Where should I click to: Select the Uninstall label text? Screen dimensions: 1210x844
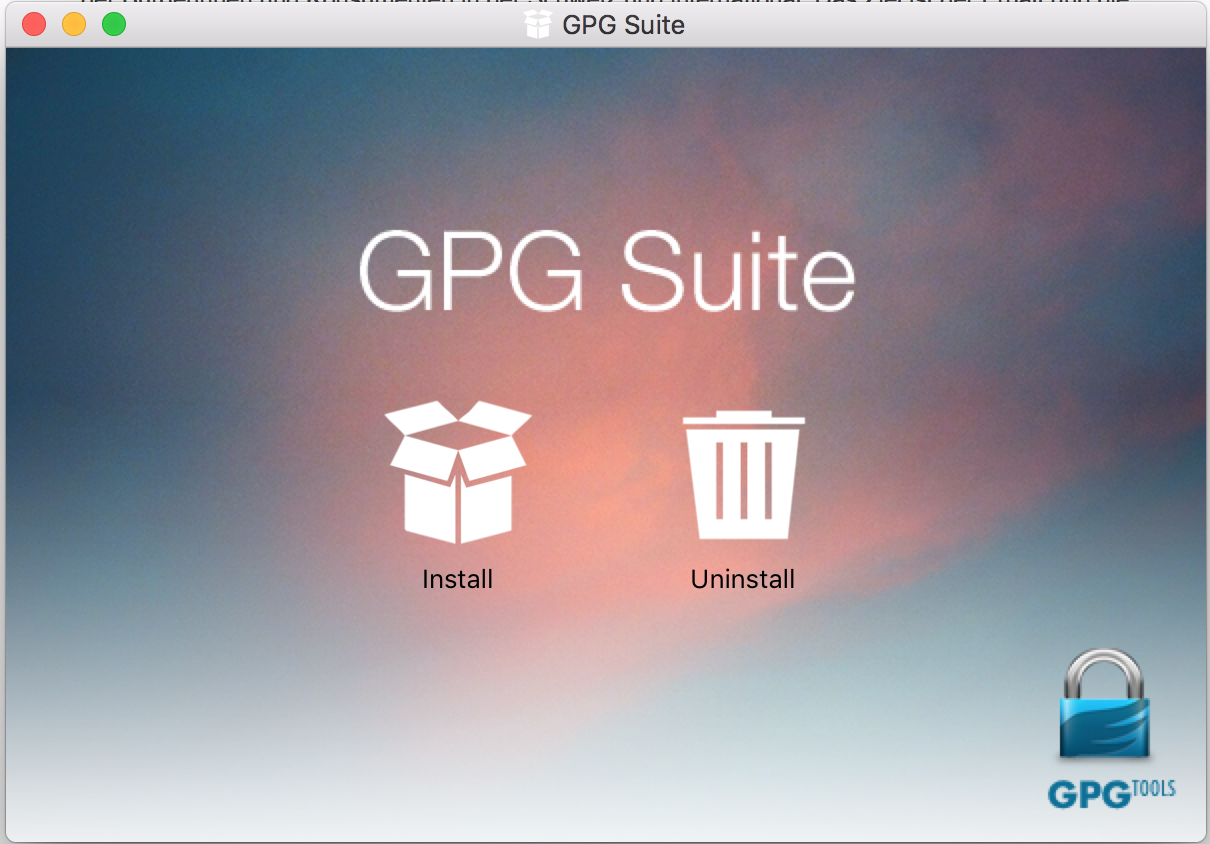[743, 579]
